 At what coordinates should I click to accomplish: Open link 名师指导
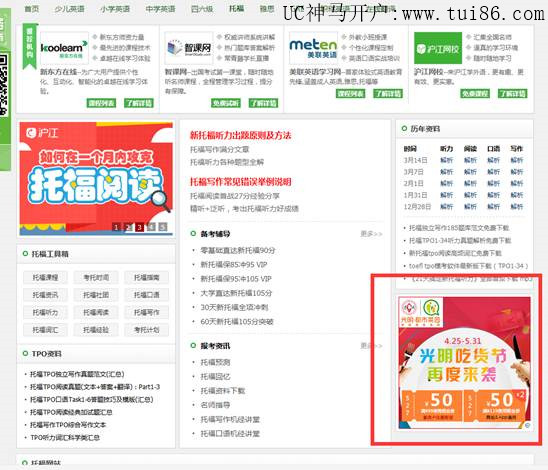(x=215, y=405)
